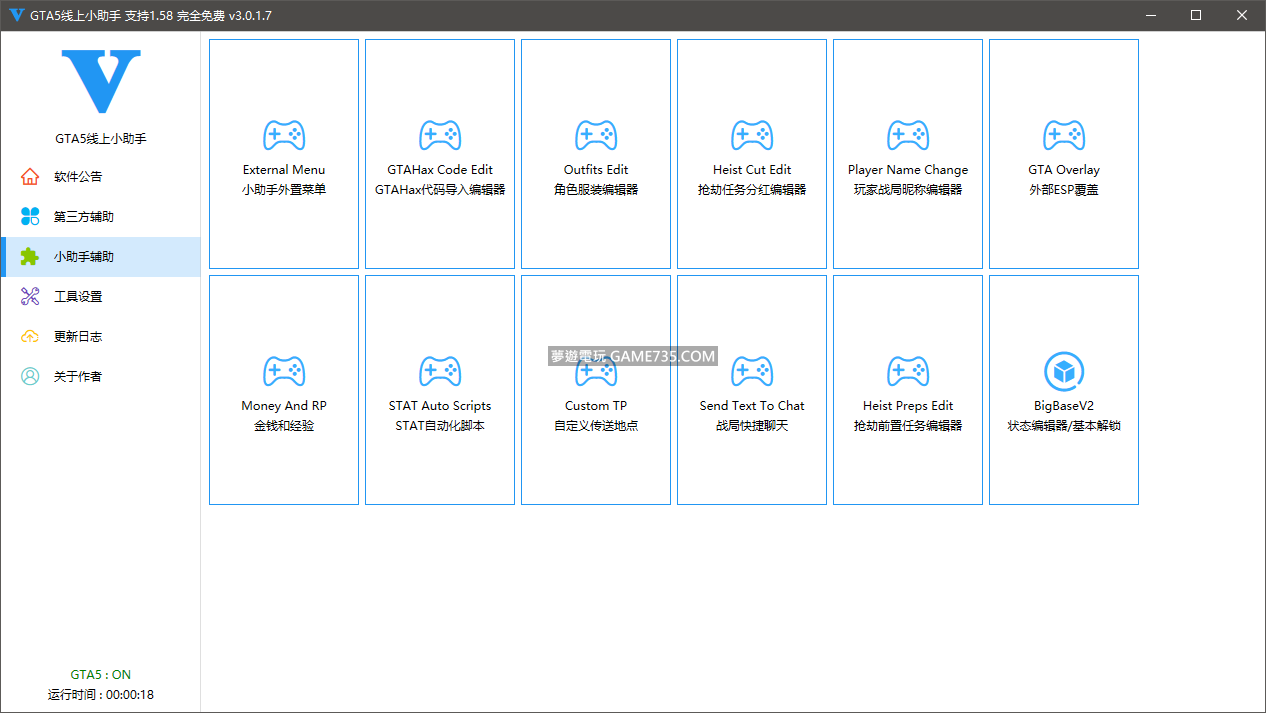
Task: Switch to the 工具设置 sidebar section
Action: (78, 297)
